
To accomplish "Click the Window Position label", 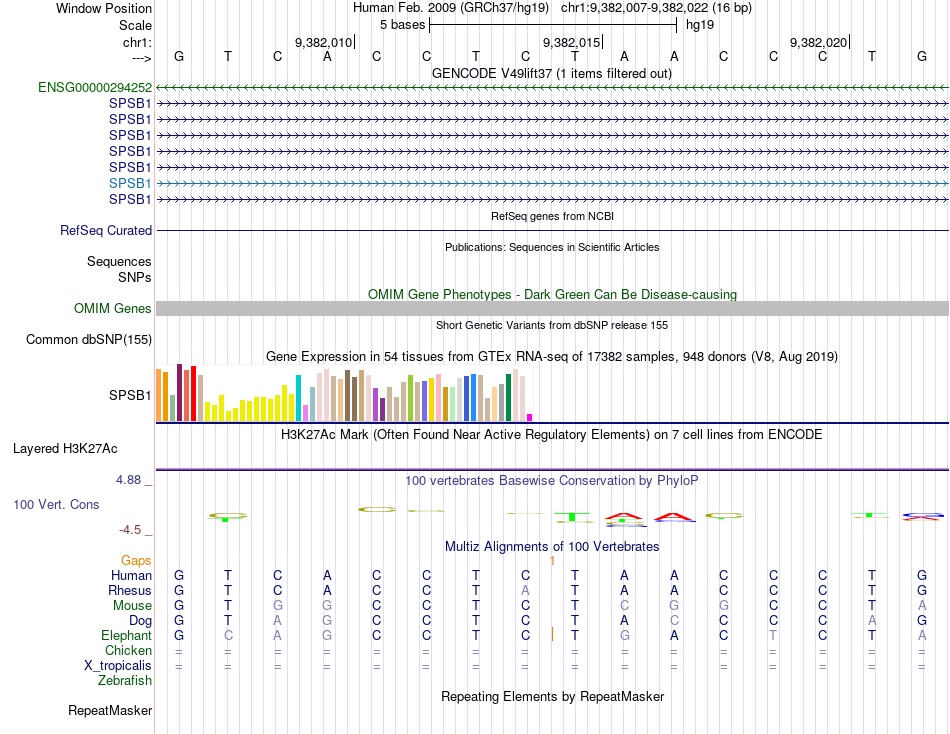I will (x=104, y=8).
